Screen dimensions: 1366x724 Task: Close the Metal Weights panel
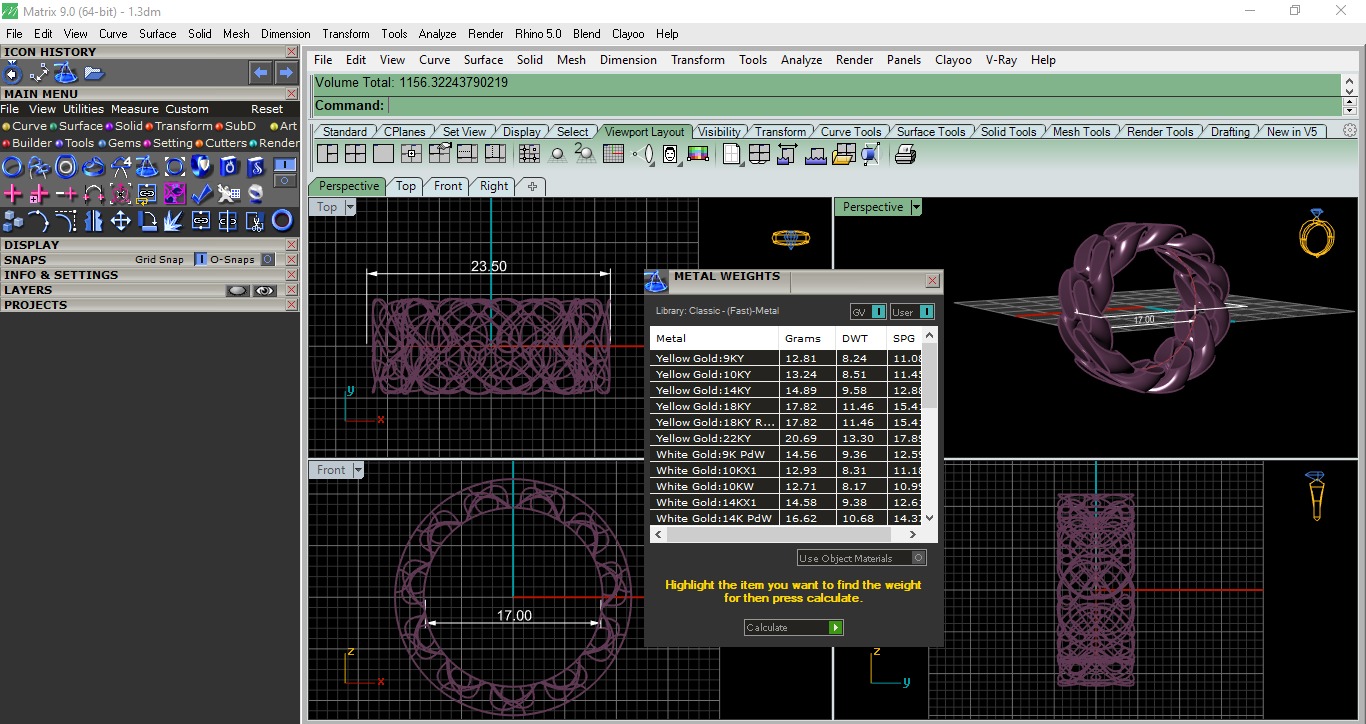click(932, 281)
